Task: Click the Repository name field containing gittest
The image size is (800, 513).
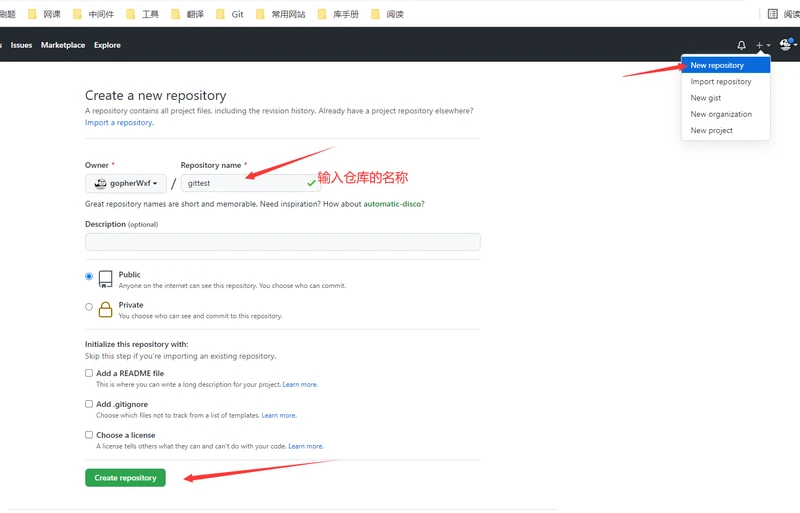Action: pyautogui.click(x=251, y=183)
